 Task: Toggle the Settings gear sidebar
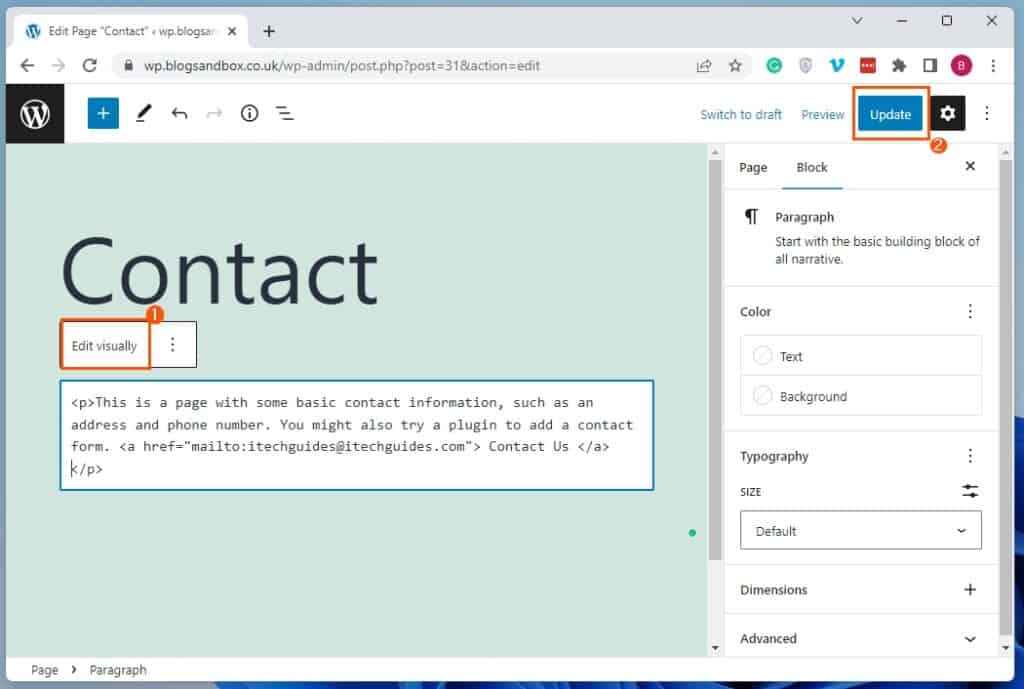(948, 114)
